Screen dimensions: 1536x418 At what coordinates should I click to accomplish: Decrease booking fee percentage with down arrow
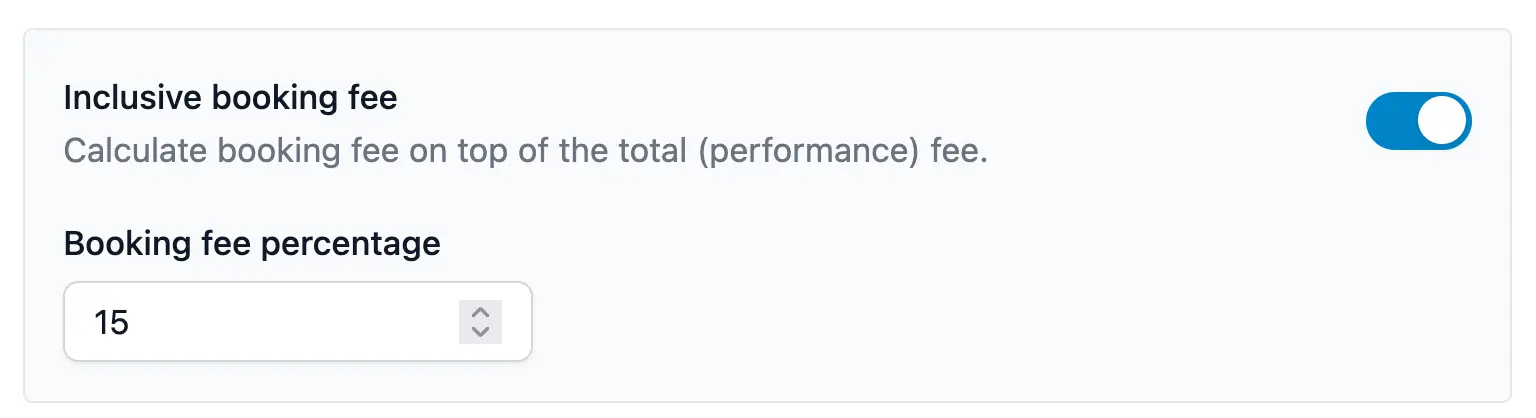(480, 331)
